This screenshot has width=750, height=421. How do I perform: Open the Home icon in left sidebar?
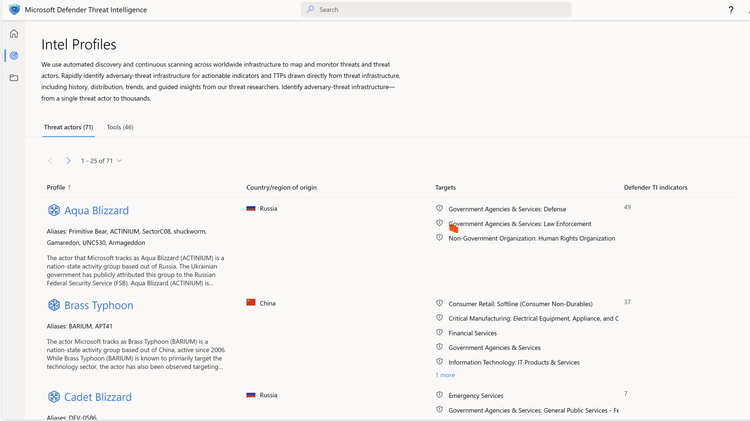tap(14, 34)
